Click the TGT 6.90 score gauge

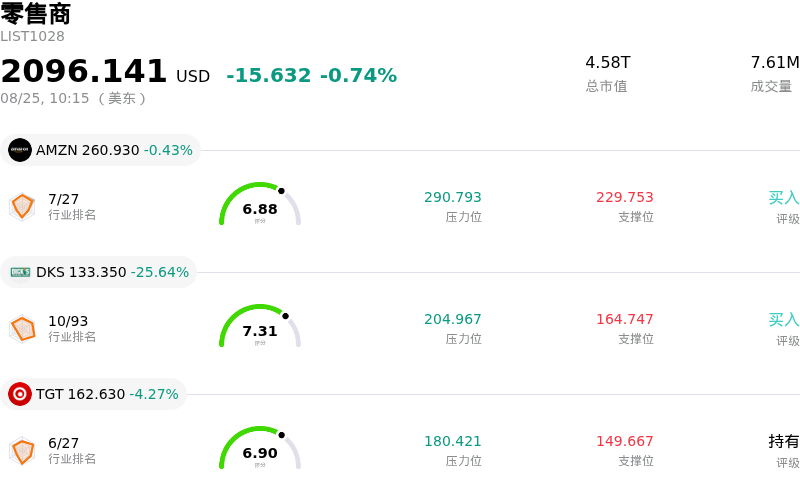pos(260,448)
